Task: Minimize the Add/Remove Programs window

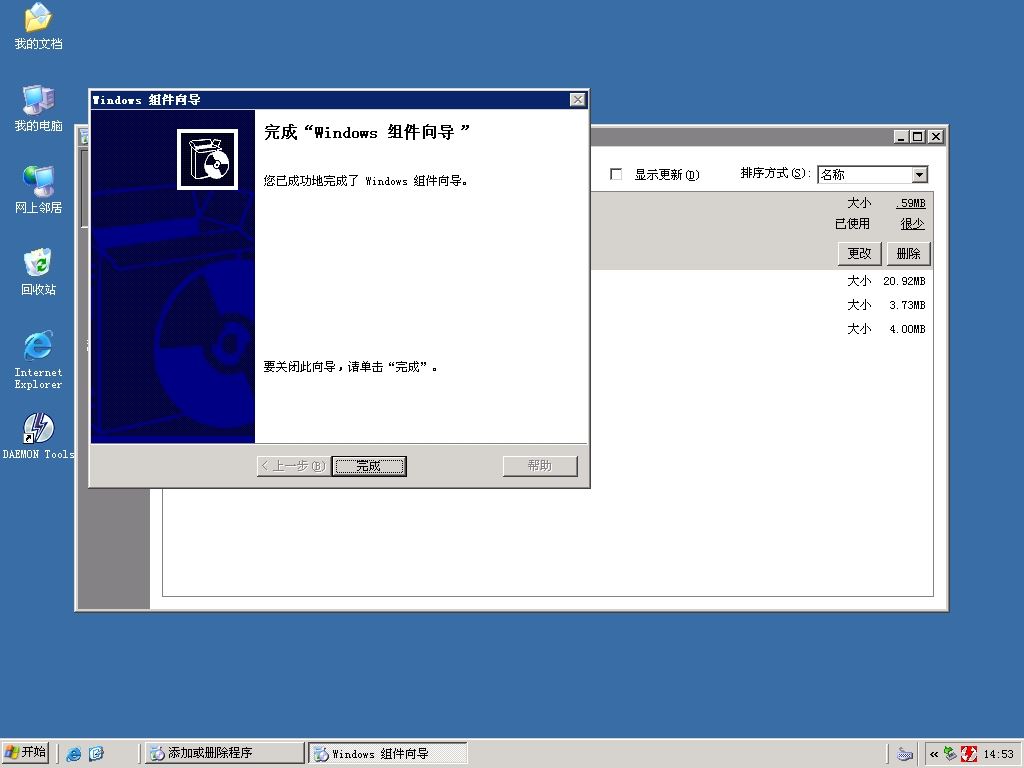Action: click(901, 136)
